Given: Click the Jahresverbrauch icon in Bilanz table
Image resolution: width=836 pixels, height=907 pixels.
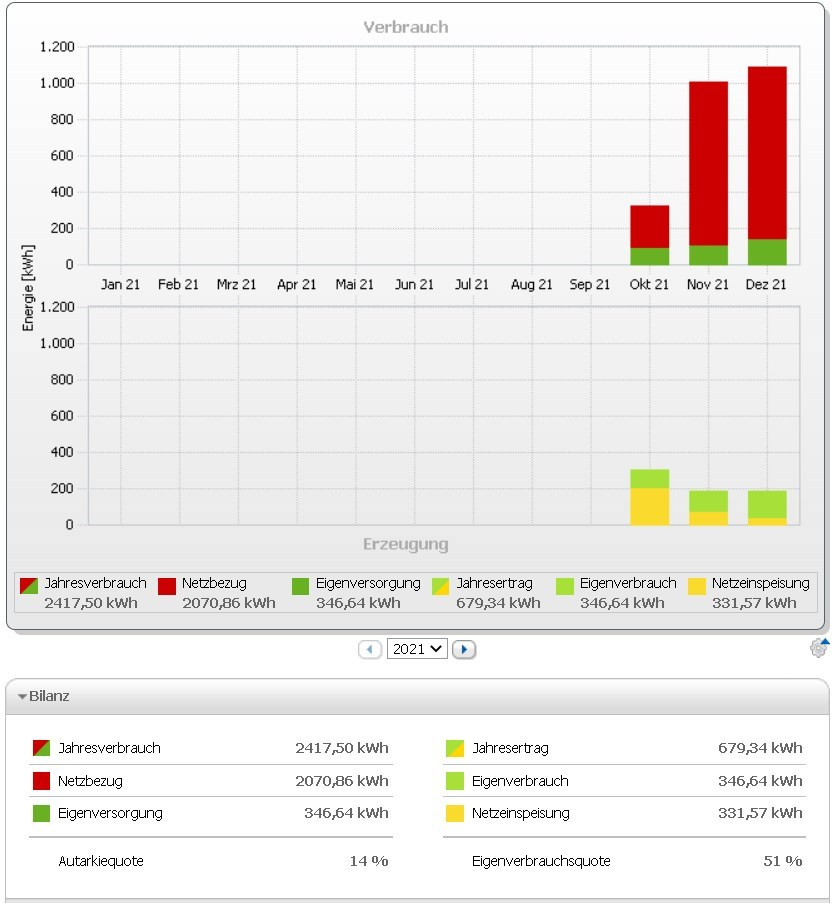Looking at the screenshot, I should [41, 748].
